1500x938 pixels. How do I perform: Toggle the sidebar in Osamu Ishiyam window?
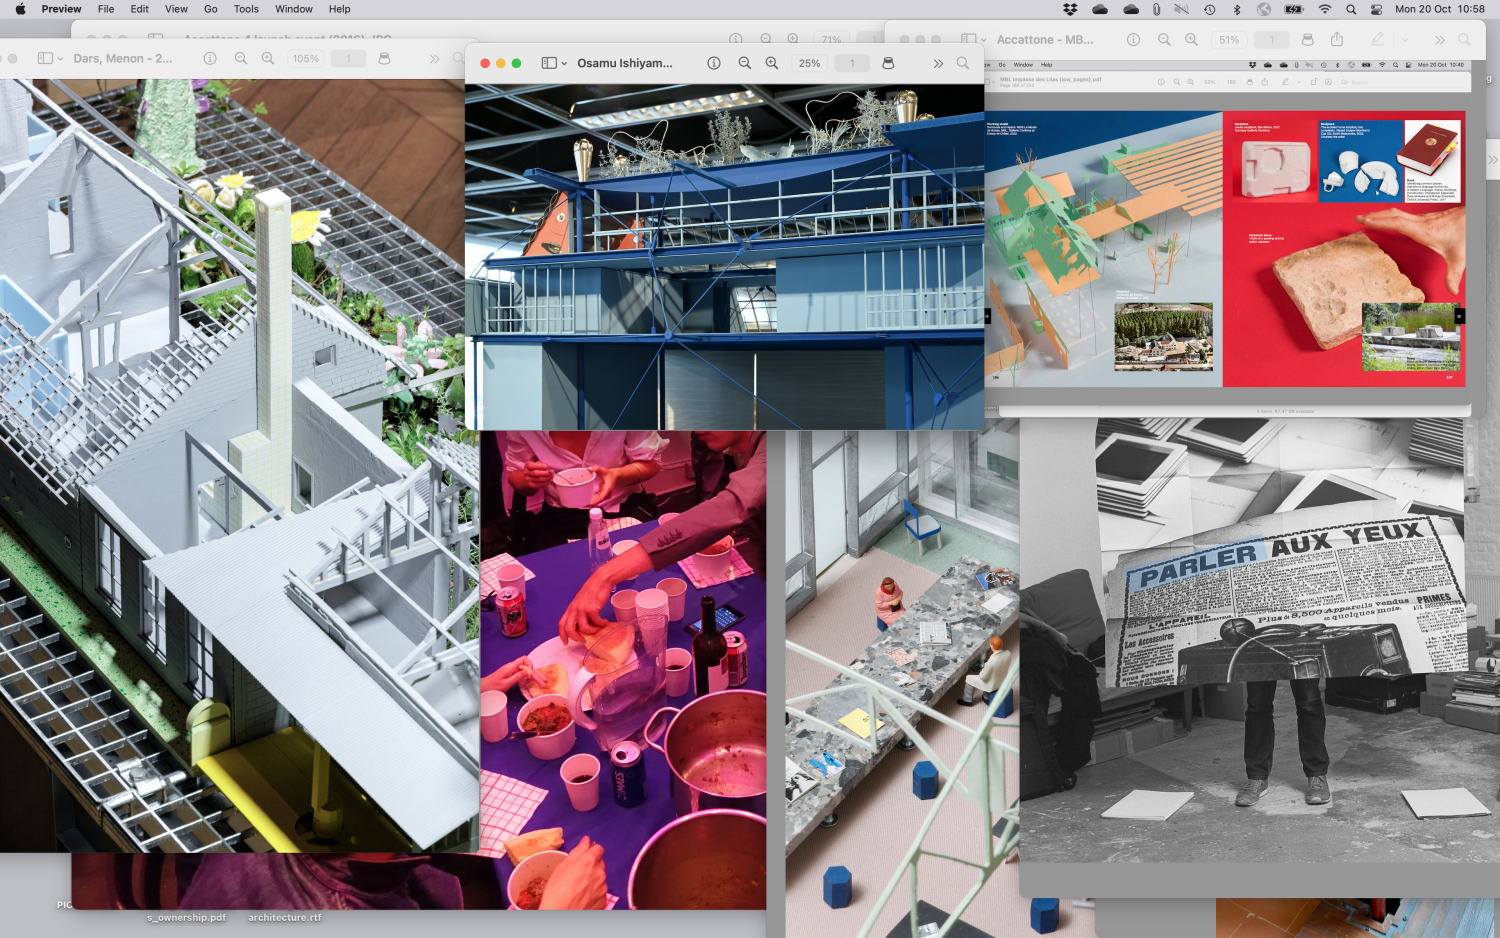548,63
